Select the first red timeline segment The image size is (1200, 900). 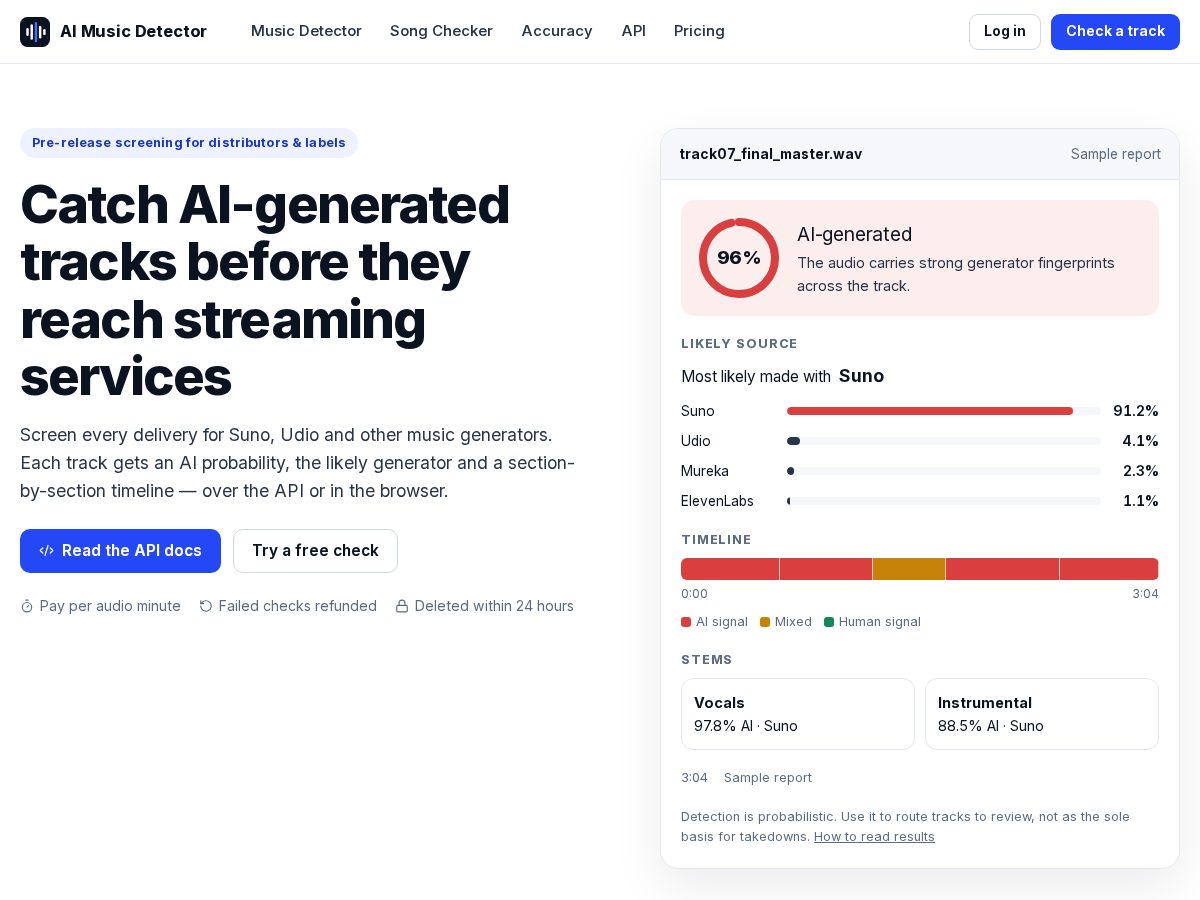coord(730,569)
